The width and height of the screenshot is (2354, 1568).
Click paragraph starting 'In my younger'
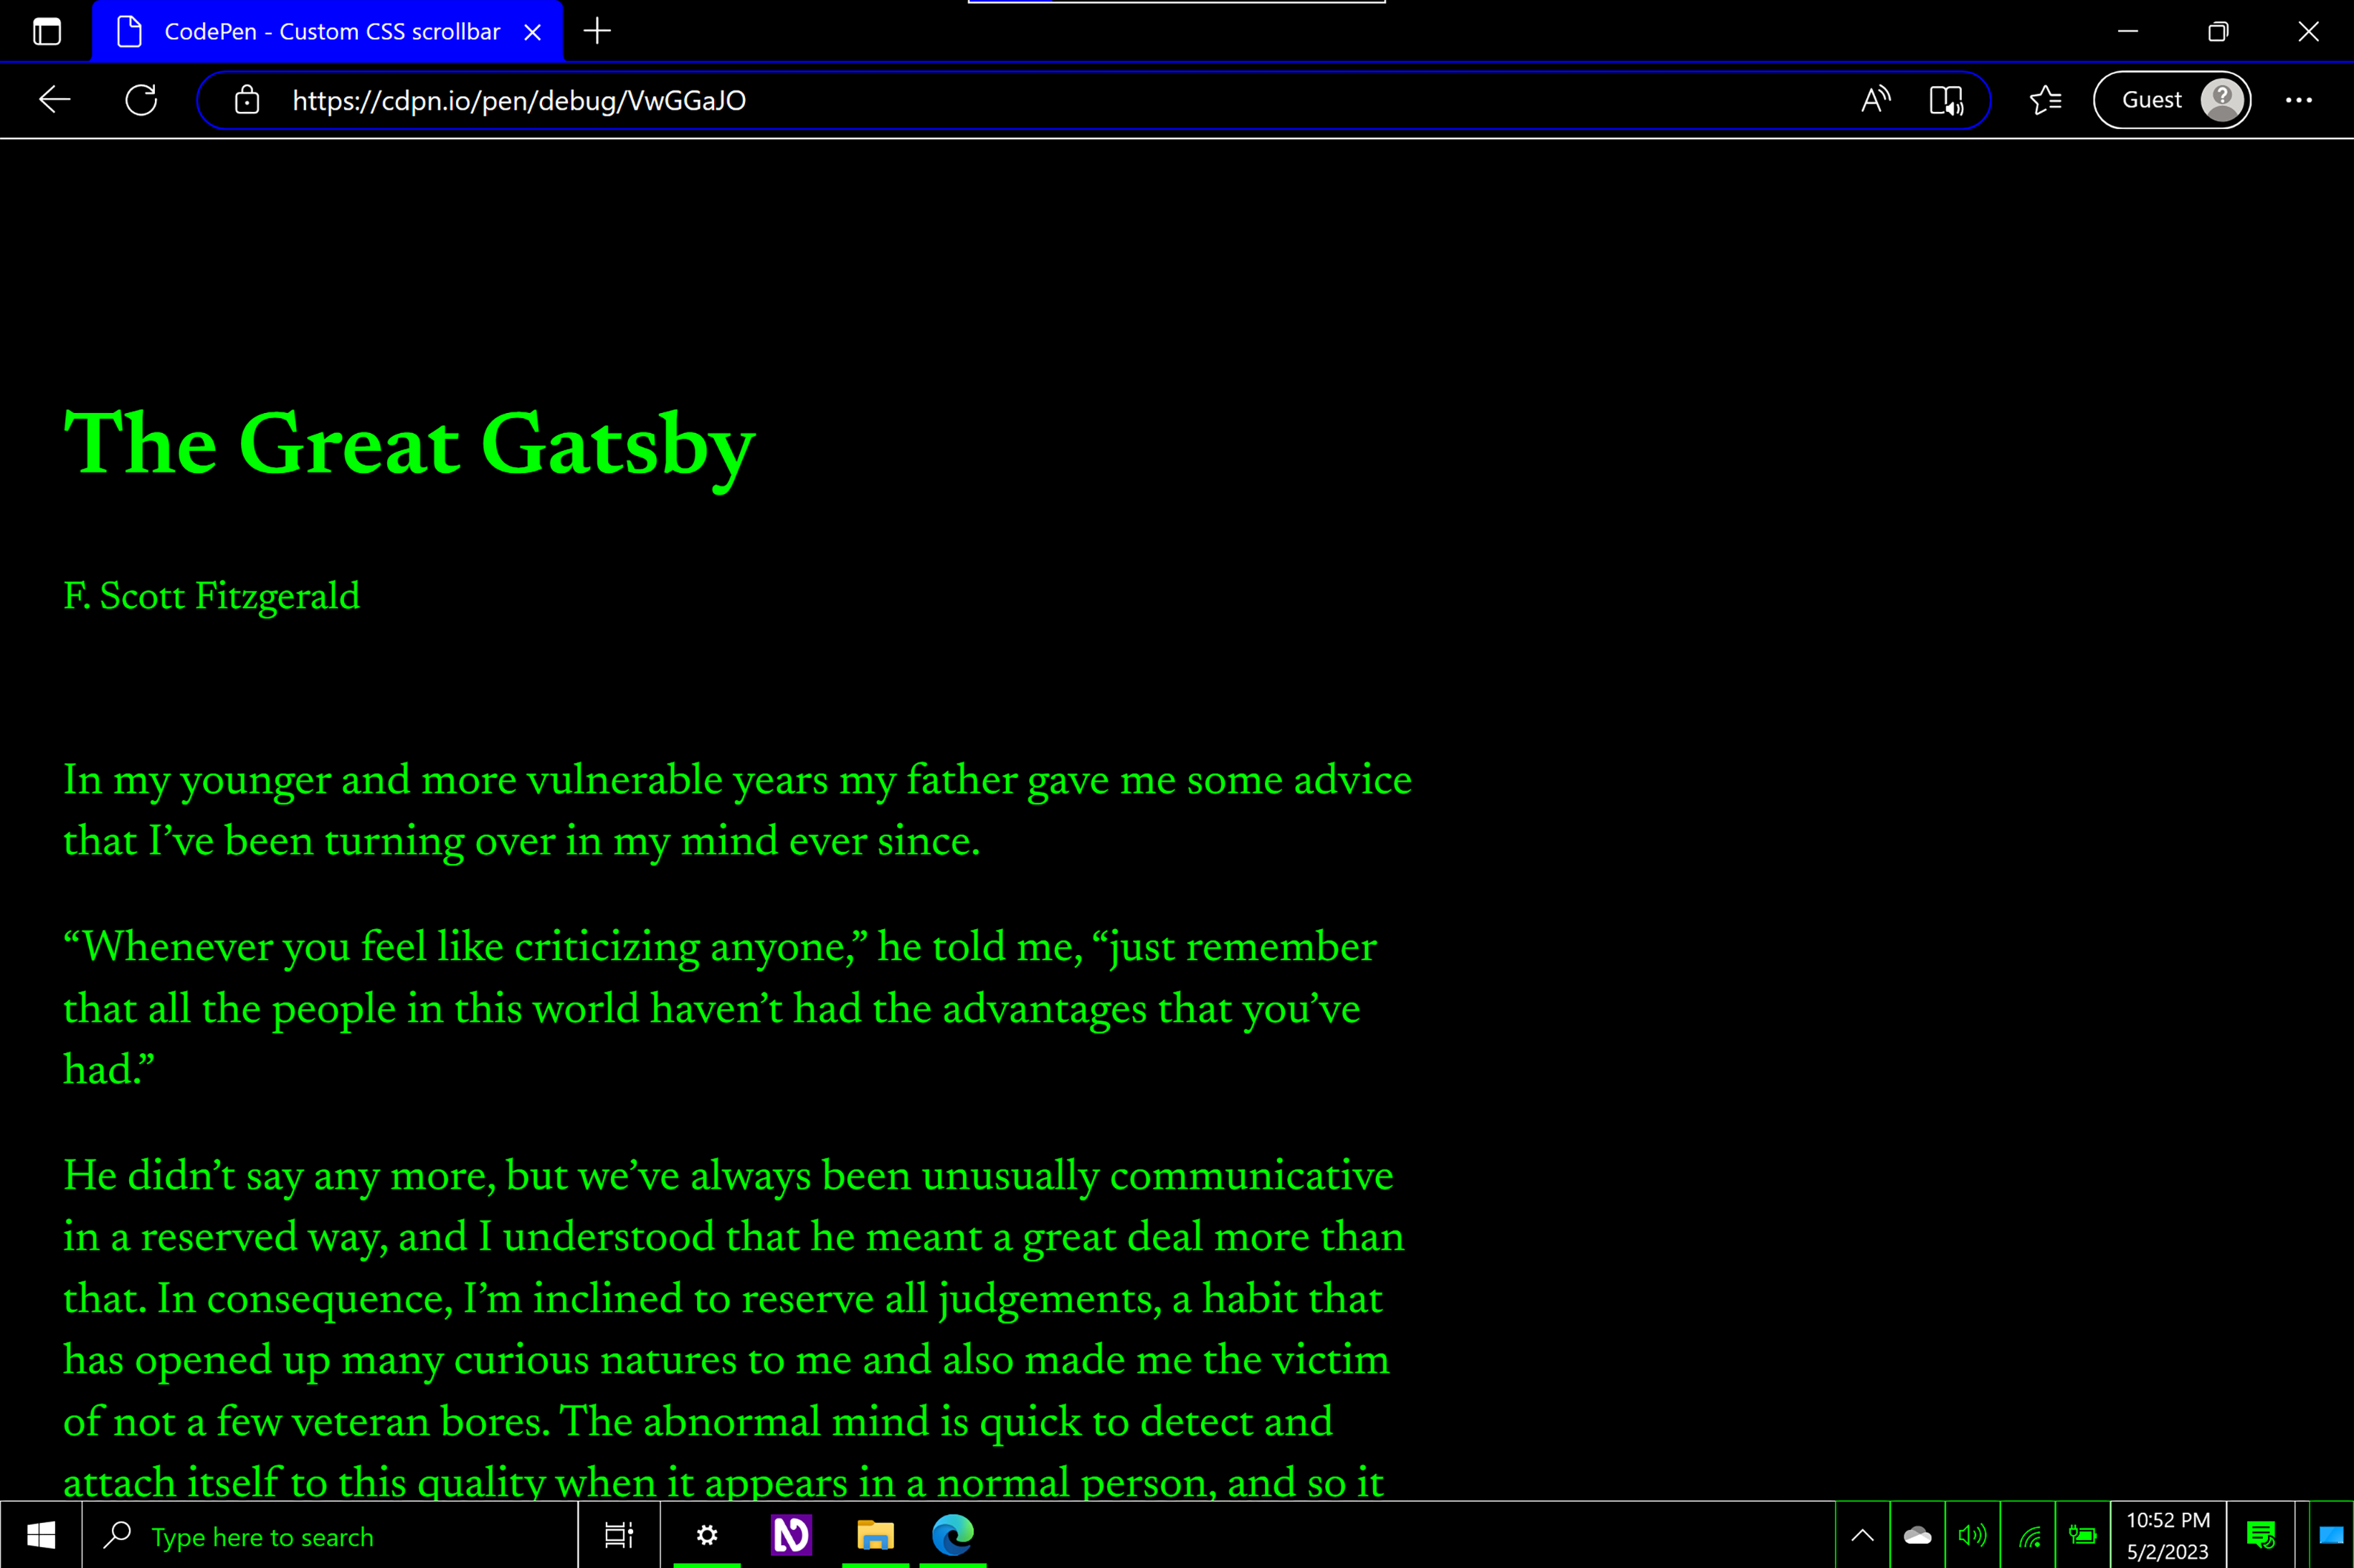[x=737, y=810]
